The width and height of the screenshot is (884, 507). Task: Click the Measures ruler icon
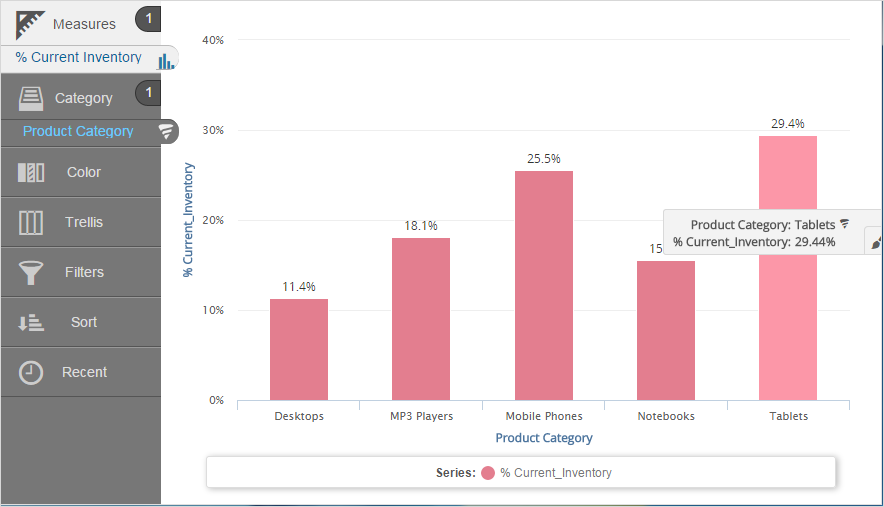point(30,22)
